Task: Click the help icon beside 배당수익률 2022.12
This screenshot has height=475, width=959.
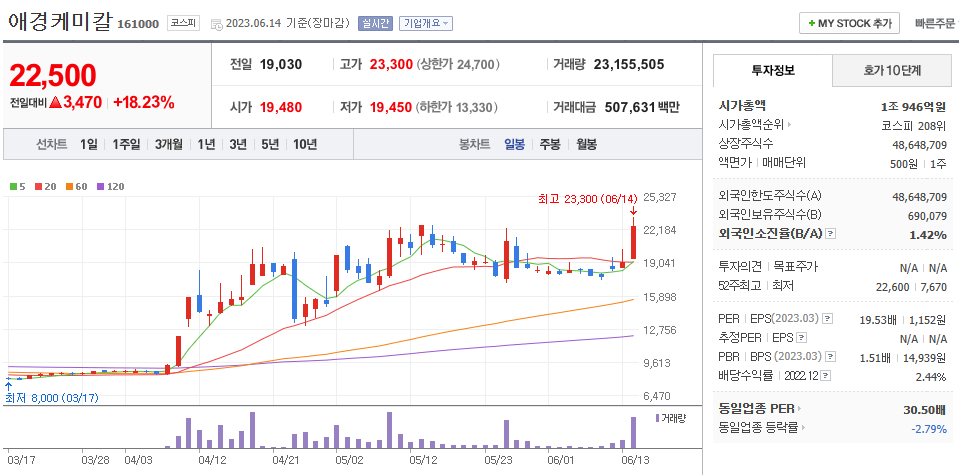Action: 826,375
